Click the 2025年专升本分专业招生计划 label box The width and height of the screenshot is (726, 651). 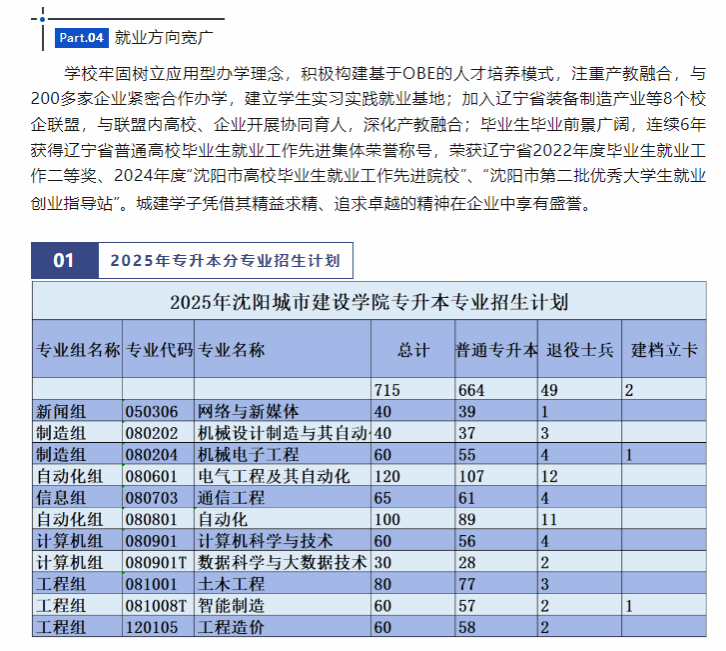tap(224, 261)
